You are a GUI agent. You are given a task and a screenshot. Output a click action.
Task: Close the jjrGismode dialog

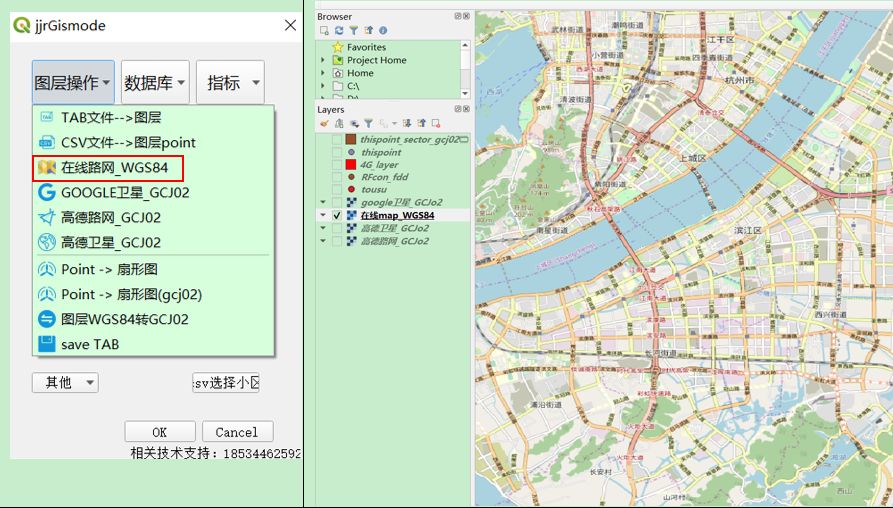290,25
